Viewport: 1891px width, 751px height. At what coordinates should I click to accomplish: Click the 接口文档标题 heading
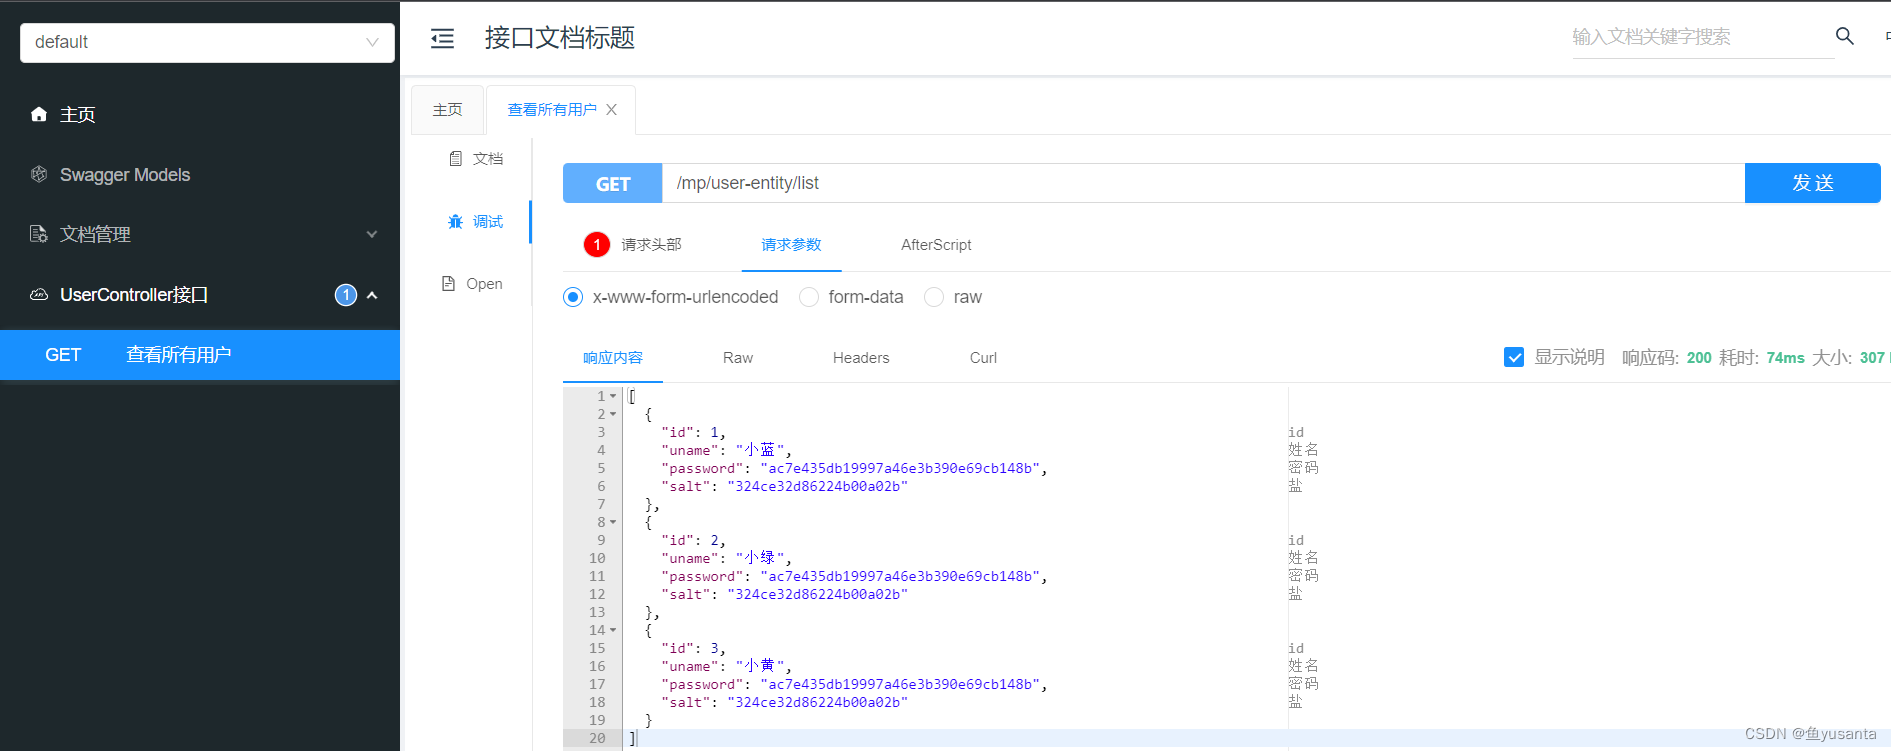(x=560, y=38)
